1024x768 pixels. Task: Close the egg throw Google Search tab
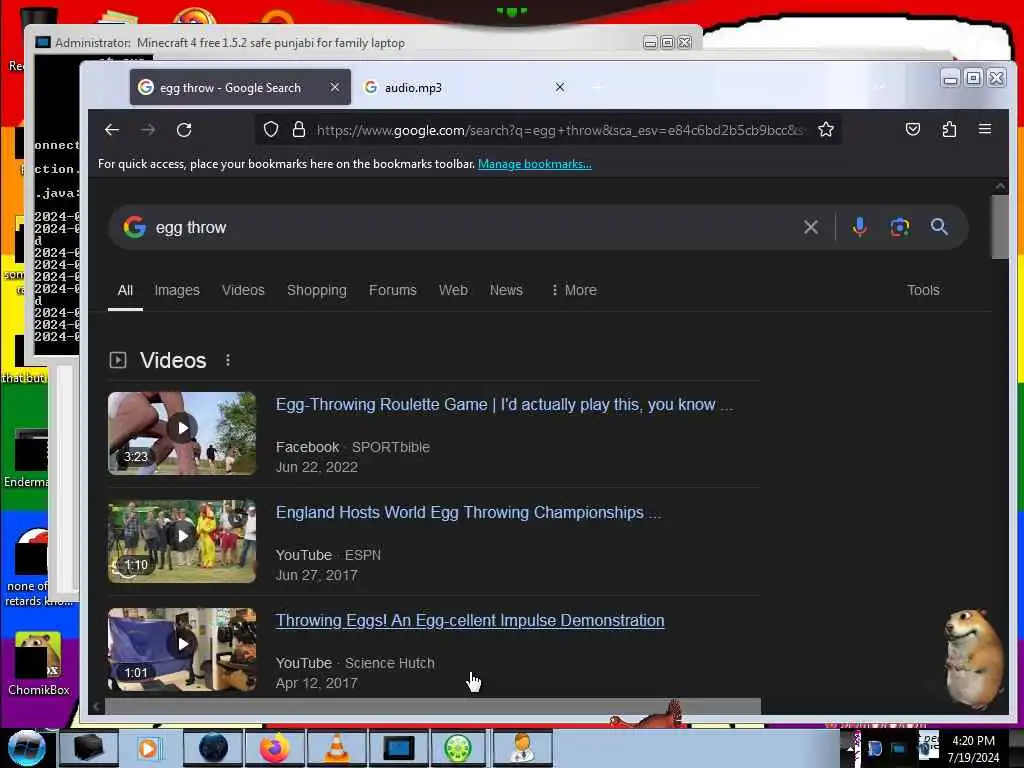[x=334, y=87]
